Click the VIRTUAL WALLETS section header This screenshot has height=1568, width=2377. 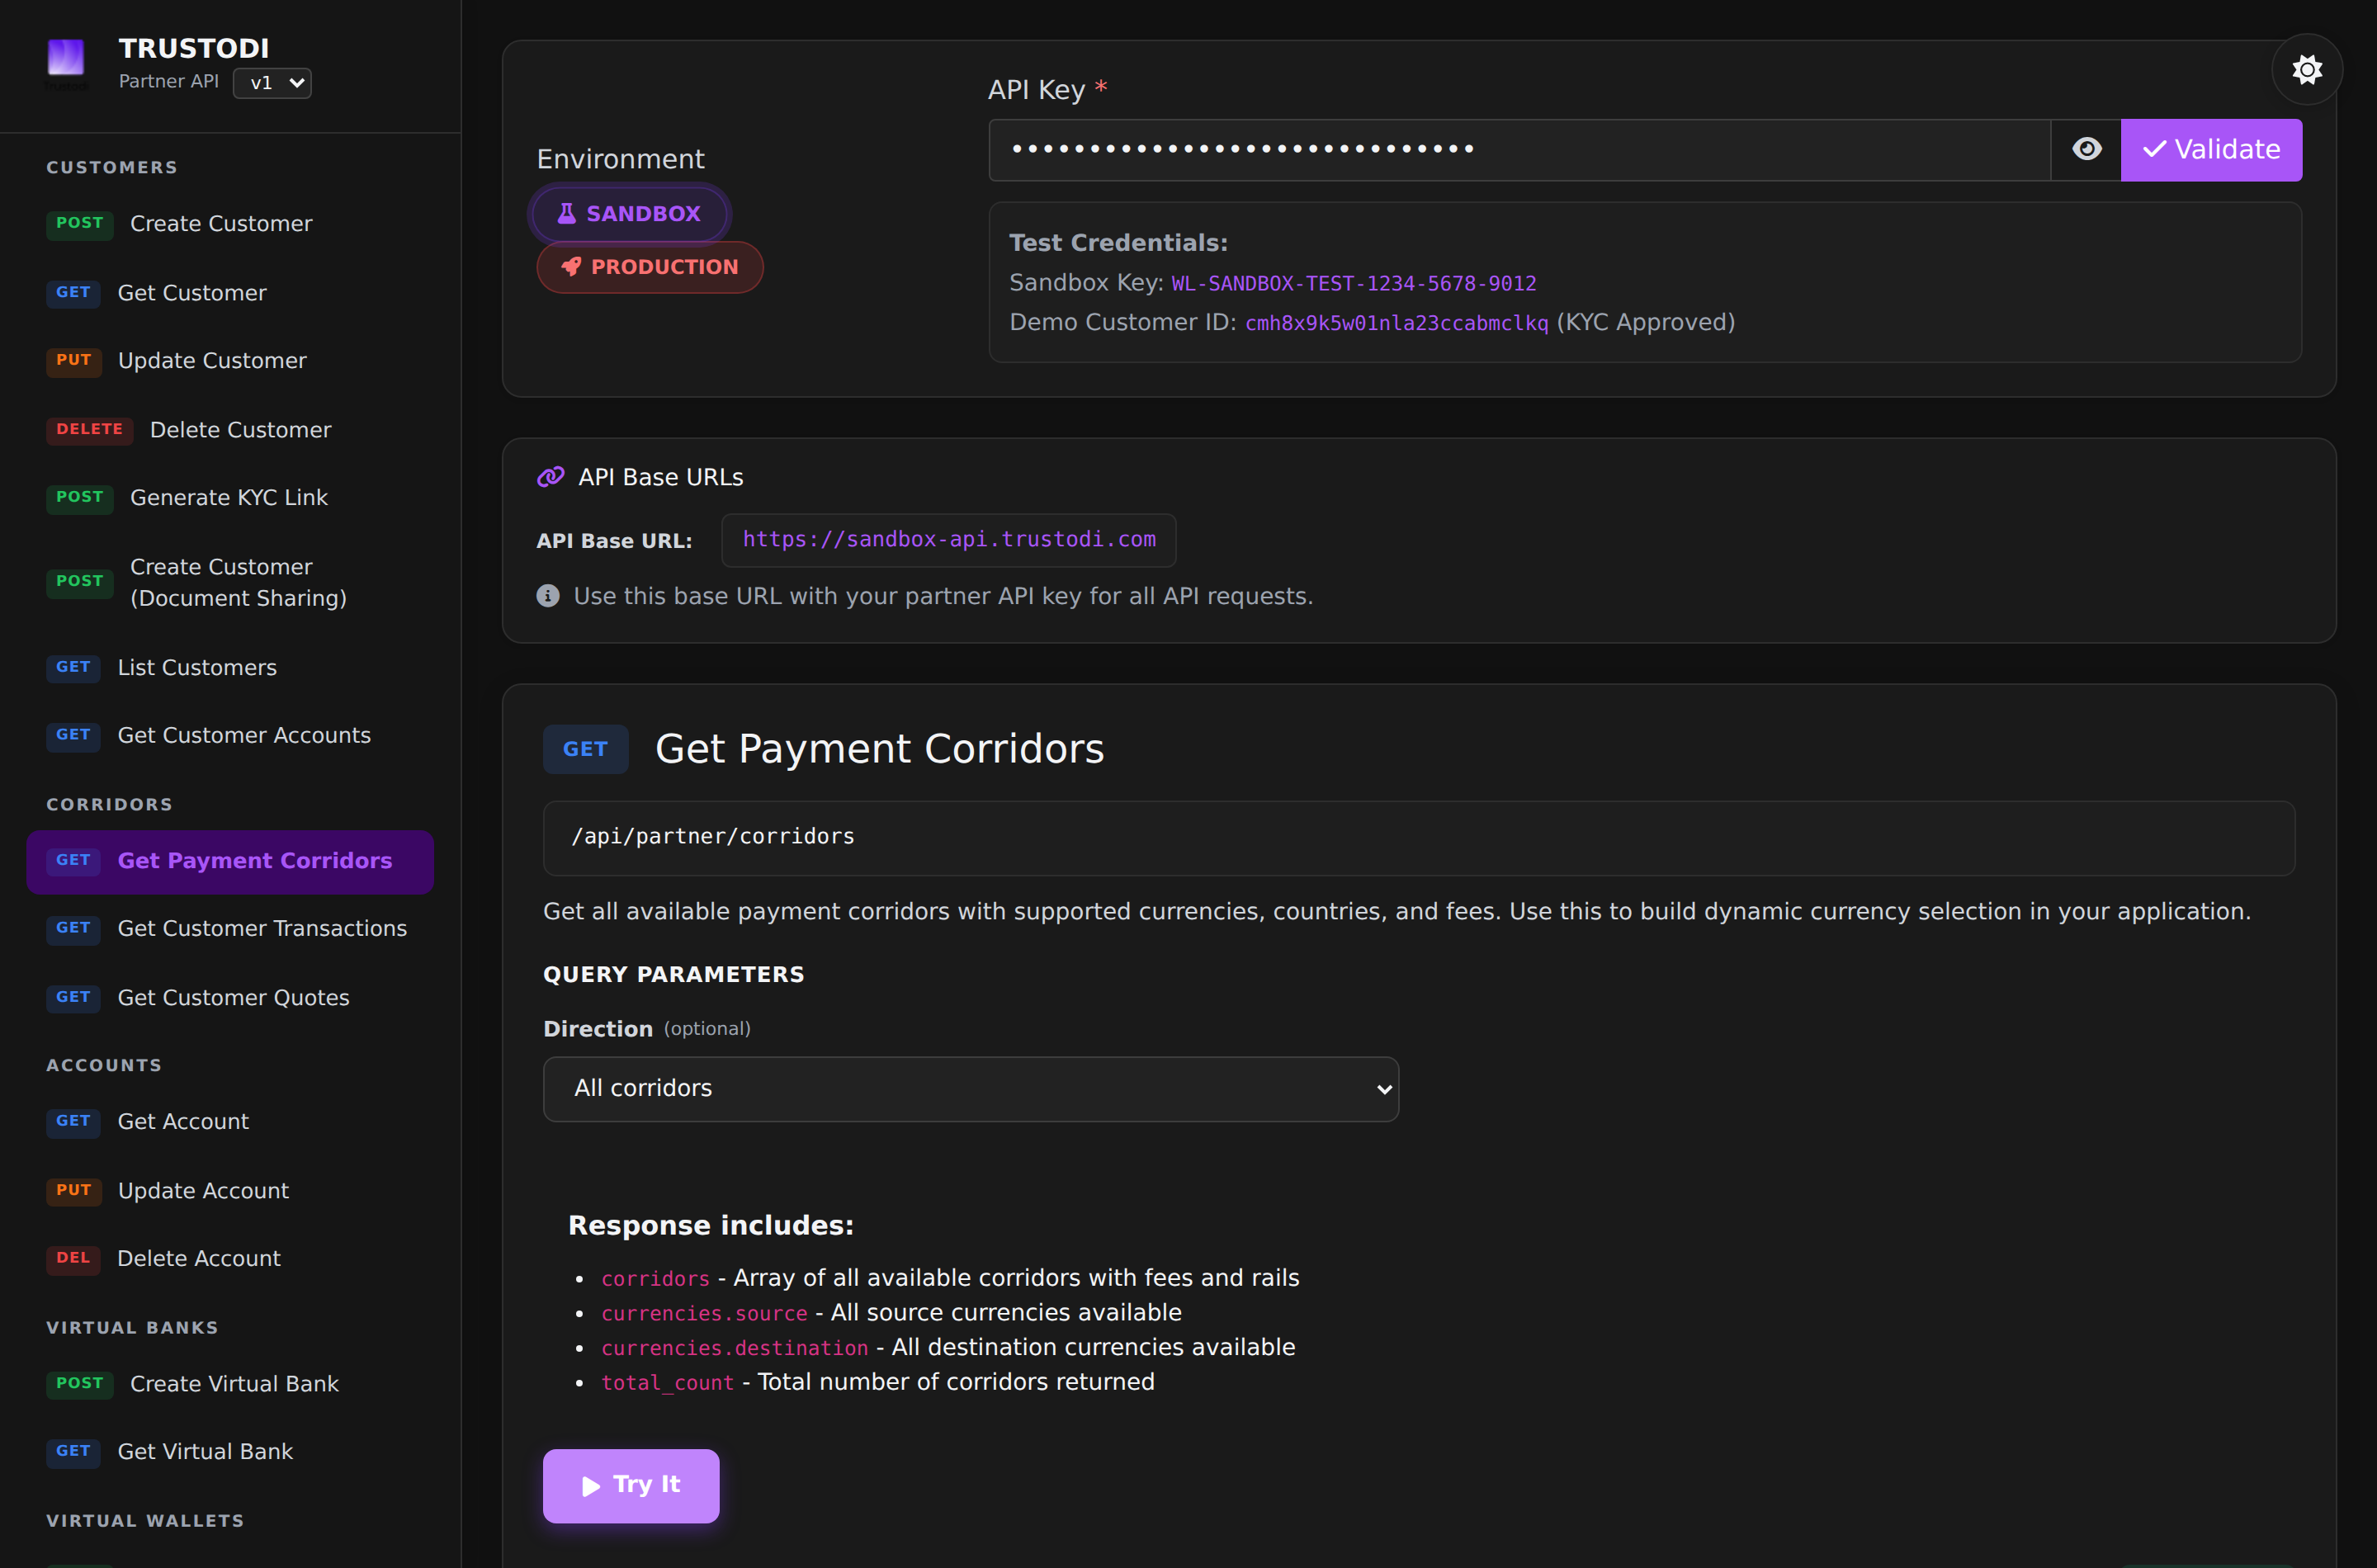tap(145, 1521)
